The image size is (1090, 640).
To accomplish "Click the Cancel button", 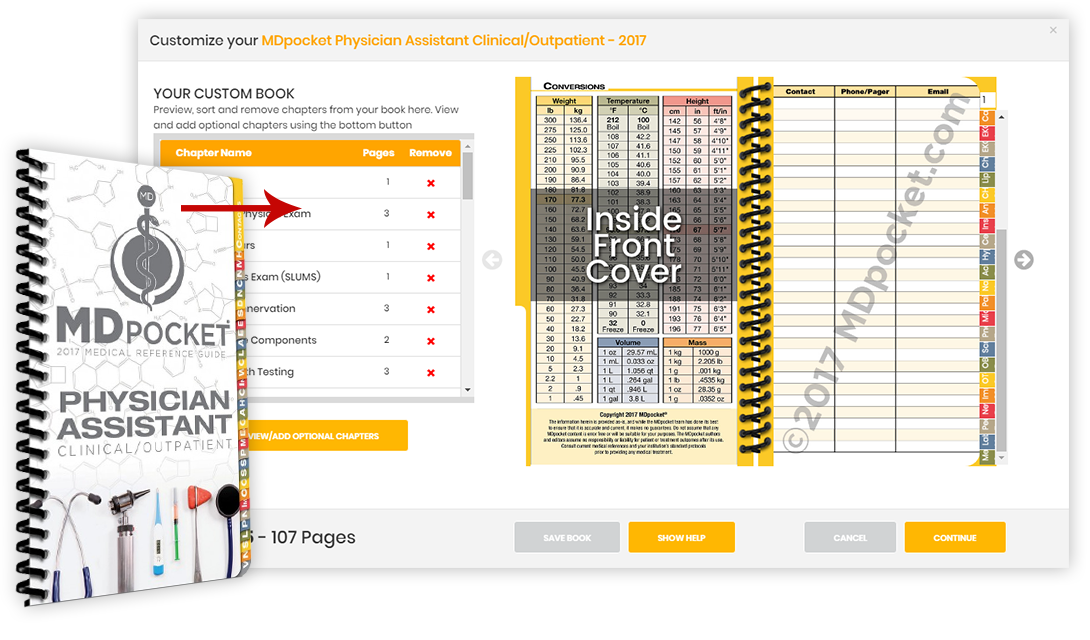I will 850,538.
